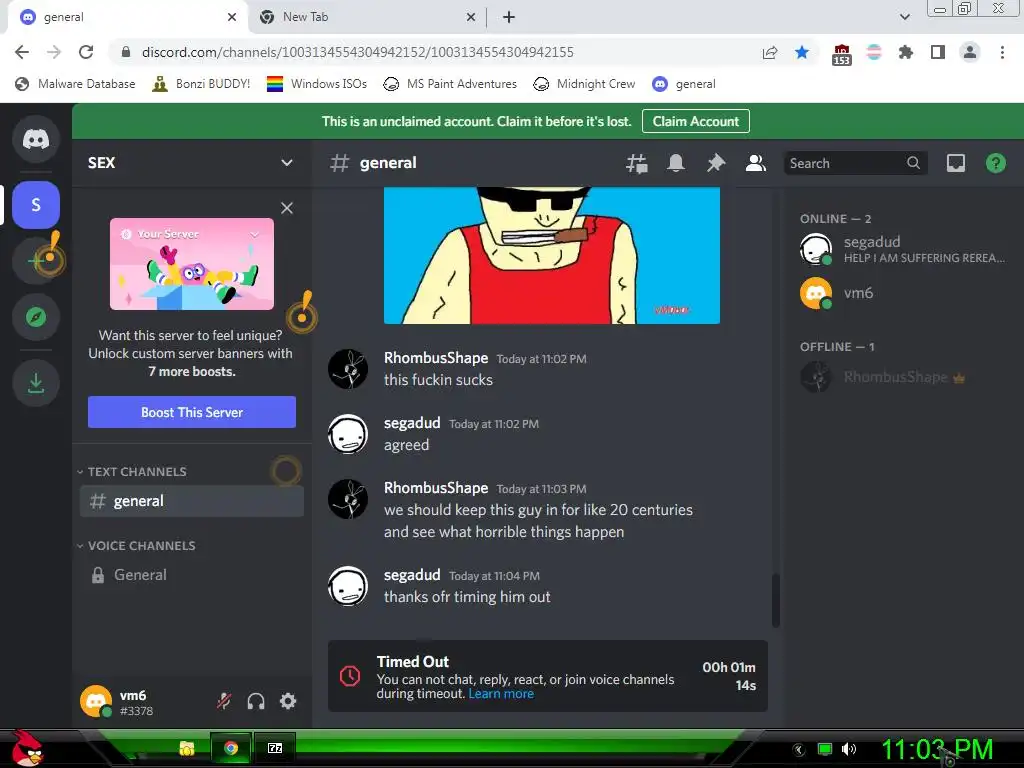Show pinned messages pin icon
The height and width of the screenshot is (768, 1024).
(x=716, y=163)
